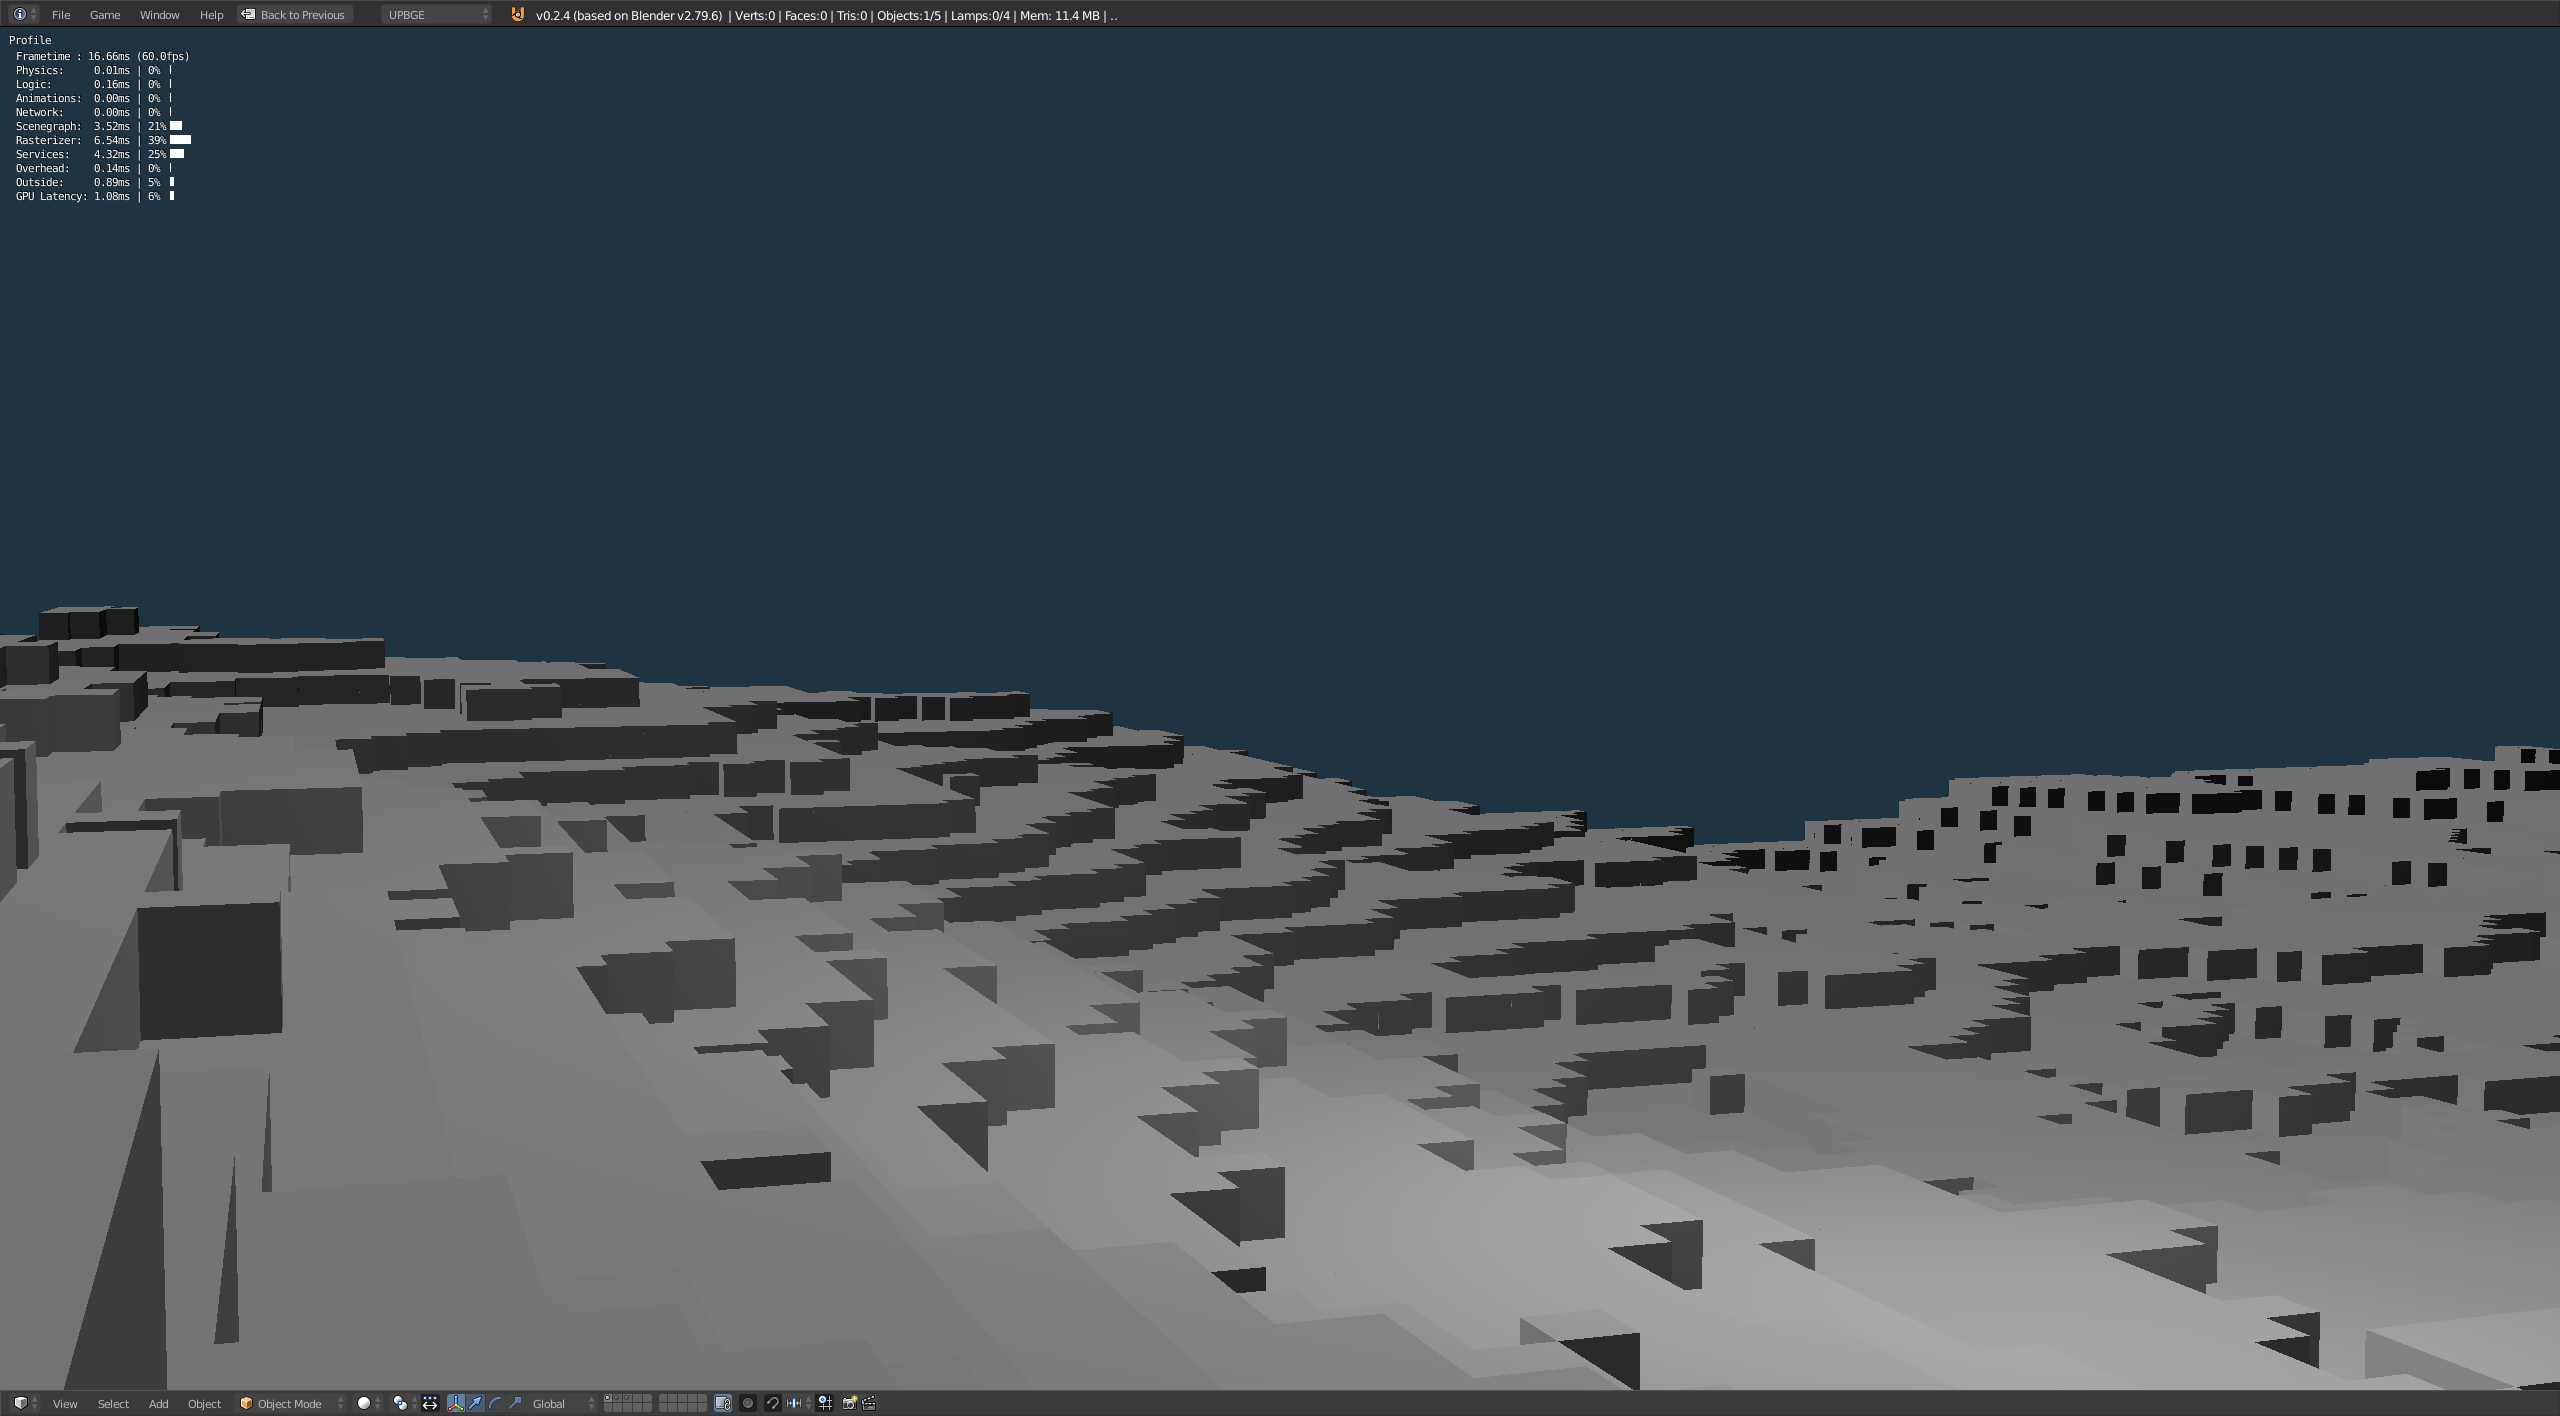Open the View menu in 3D header
Viewport: 2560px width, 1416px height.
pos(65,1404)
